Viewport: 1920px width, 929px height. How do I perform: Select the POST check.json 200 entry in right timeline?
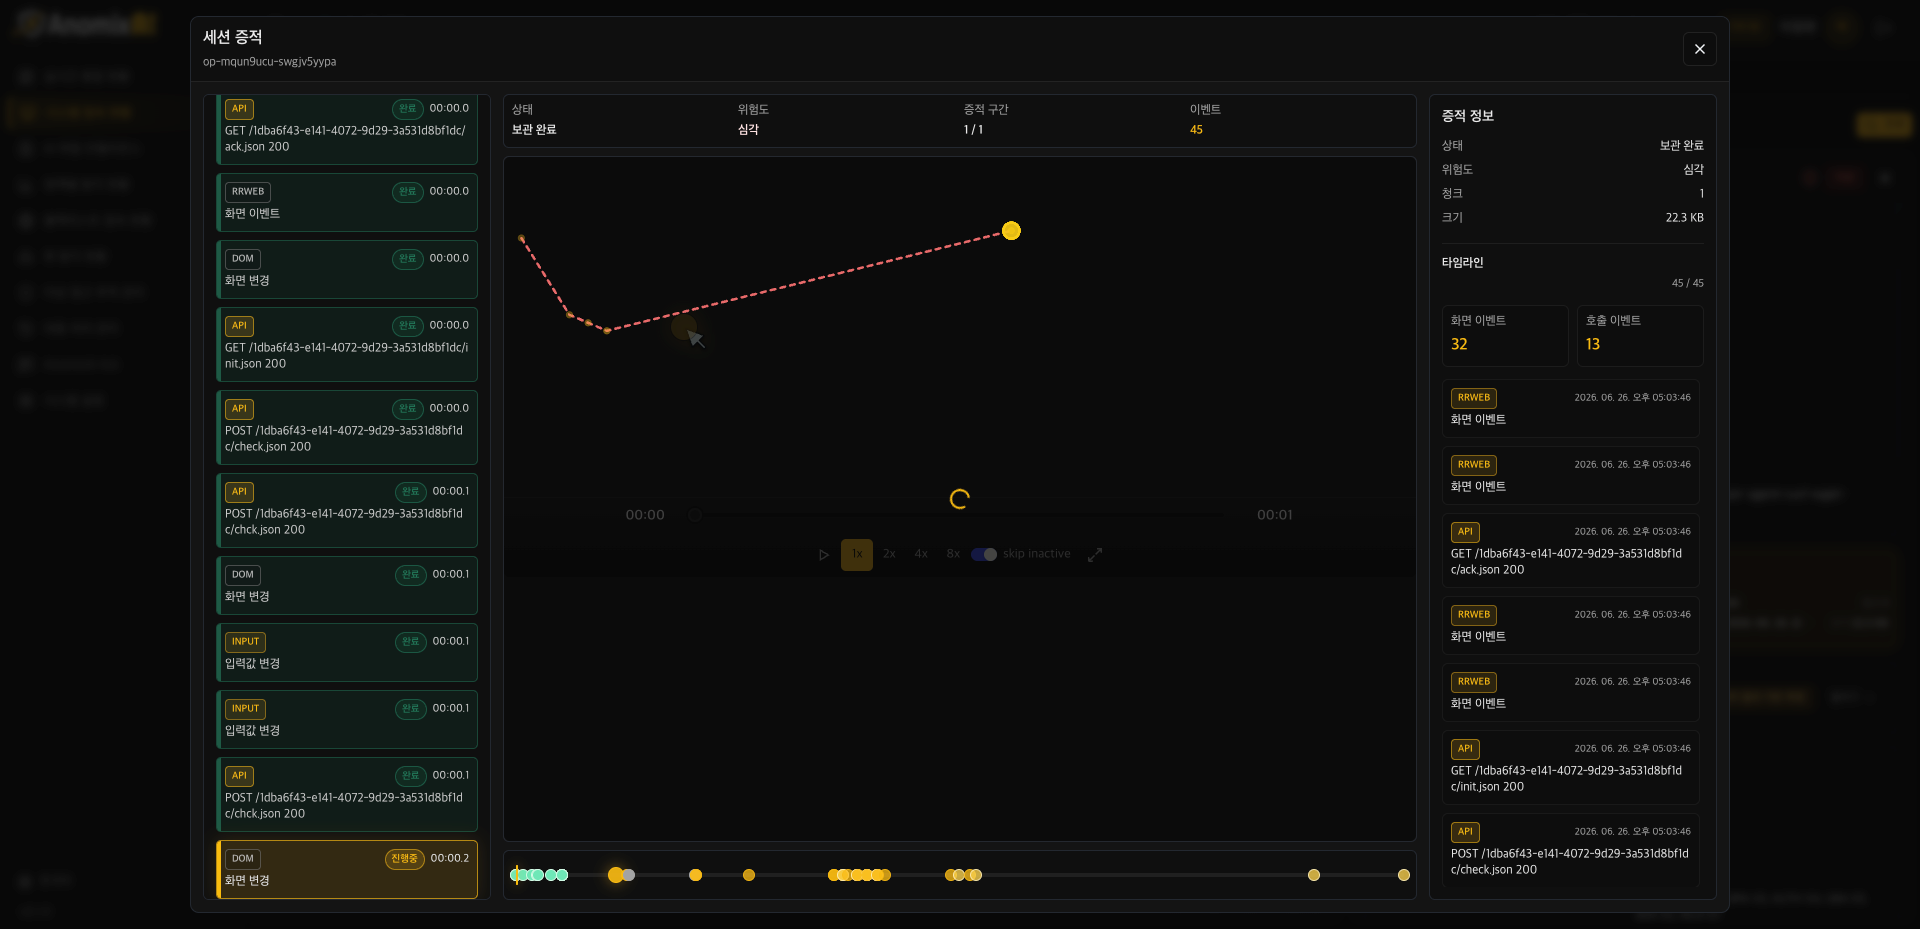[1570, 851]
